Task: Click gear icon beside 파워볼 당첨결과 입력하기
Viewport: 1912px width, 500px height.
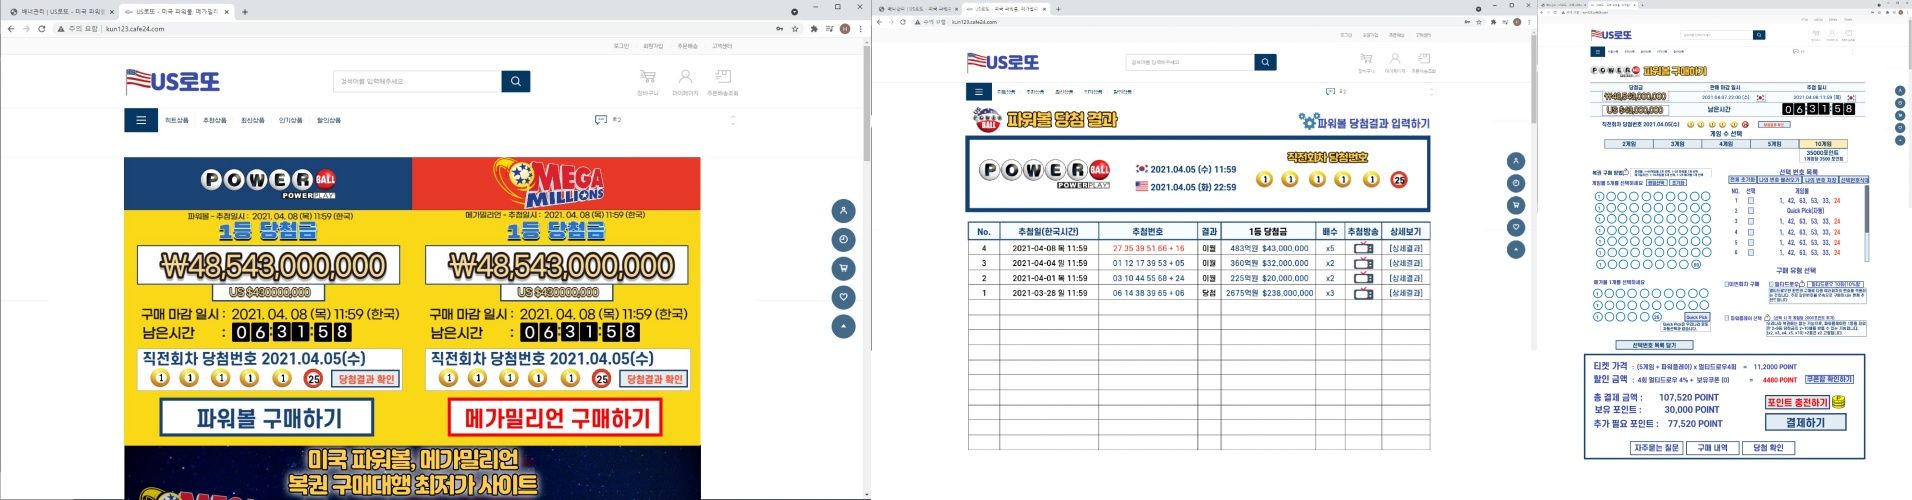Action: click(1308, 121)
